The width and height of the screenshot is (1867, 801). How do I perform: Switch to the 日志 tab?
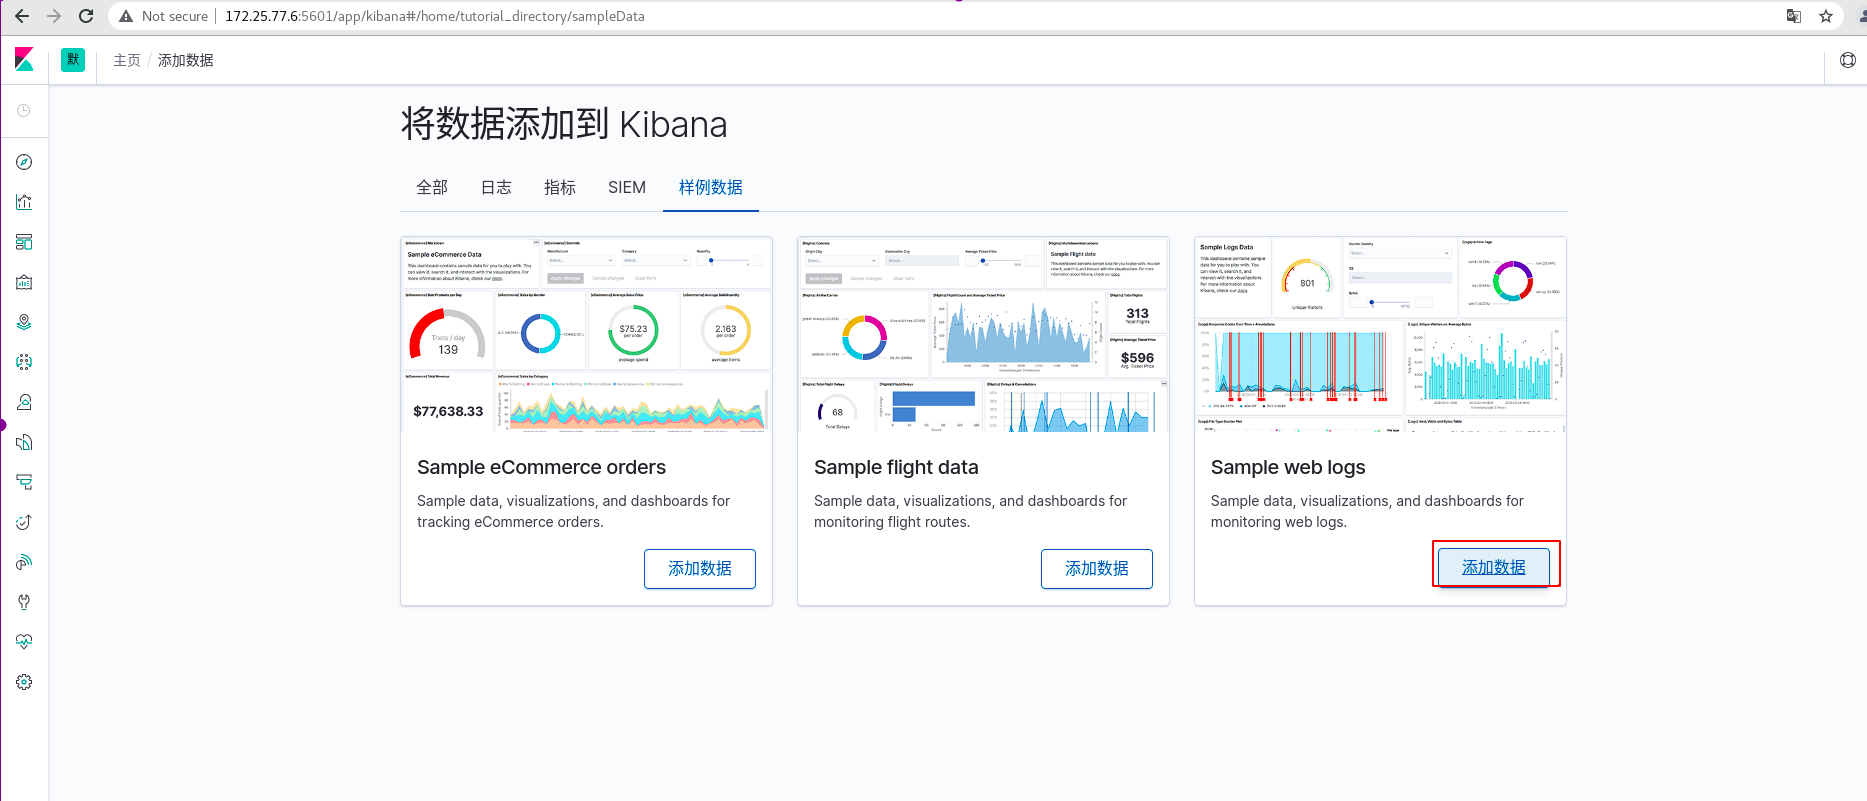point(496,187)
